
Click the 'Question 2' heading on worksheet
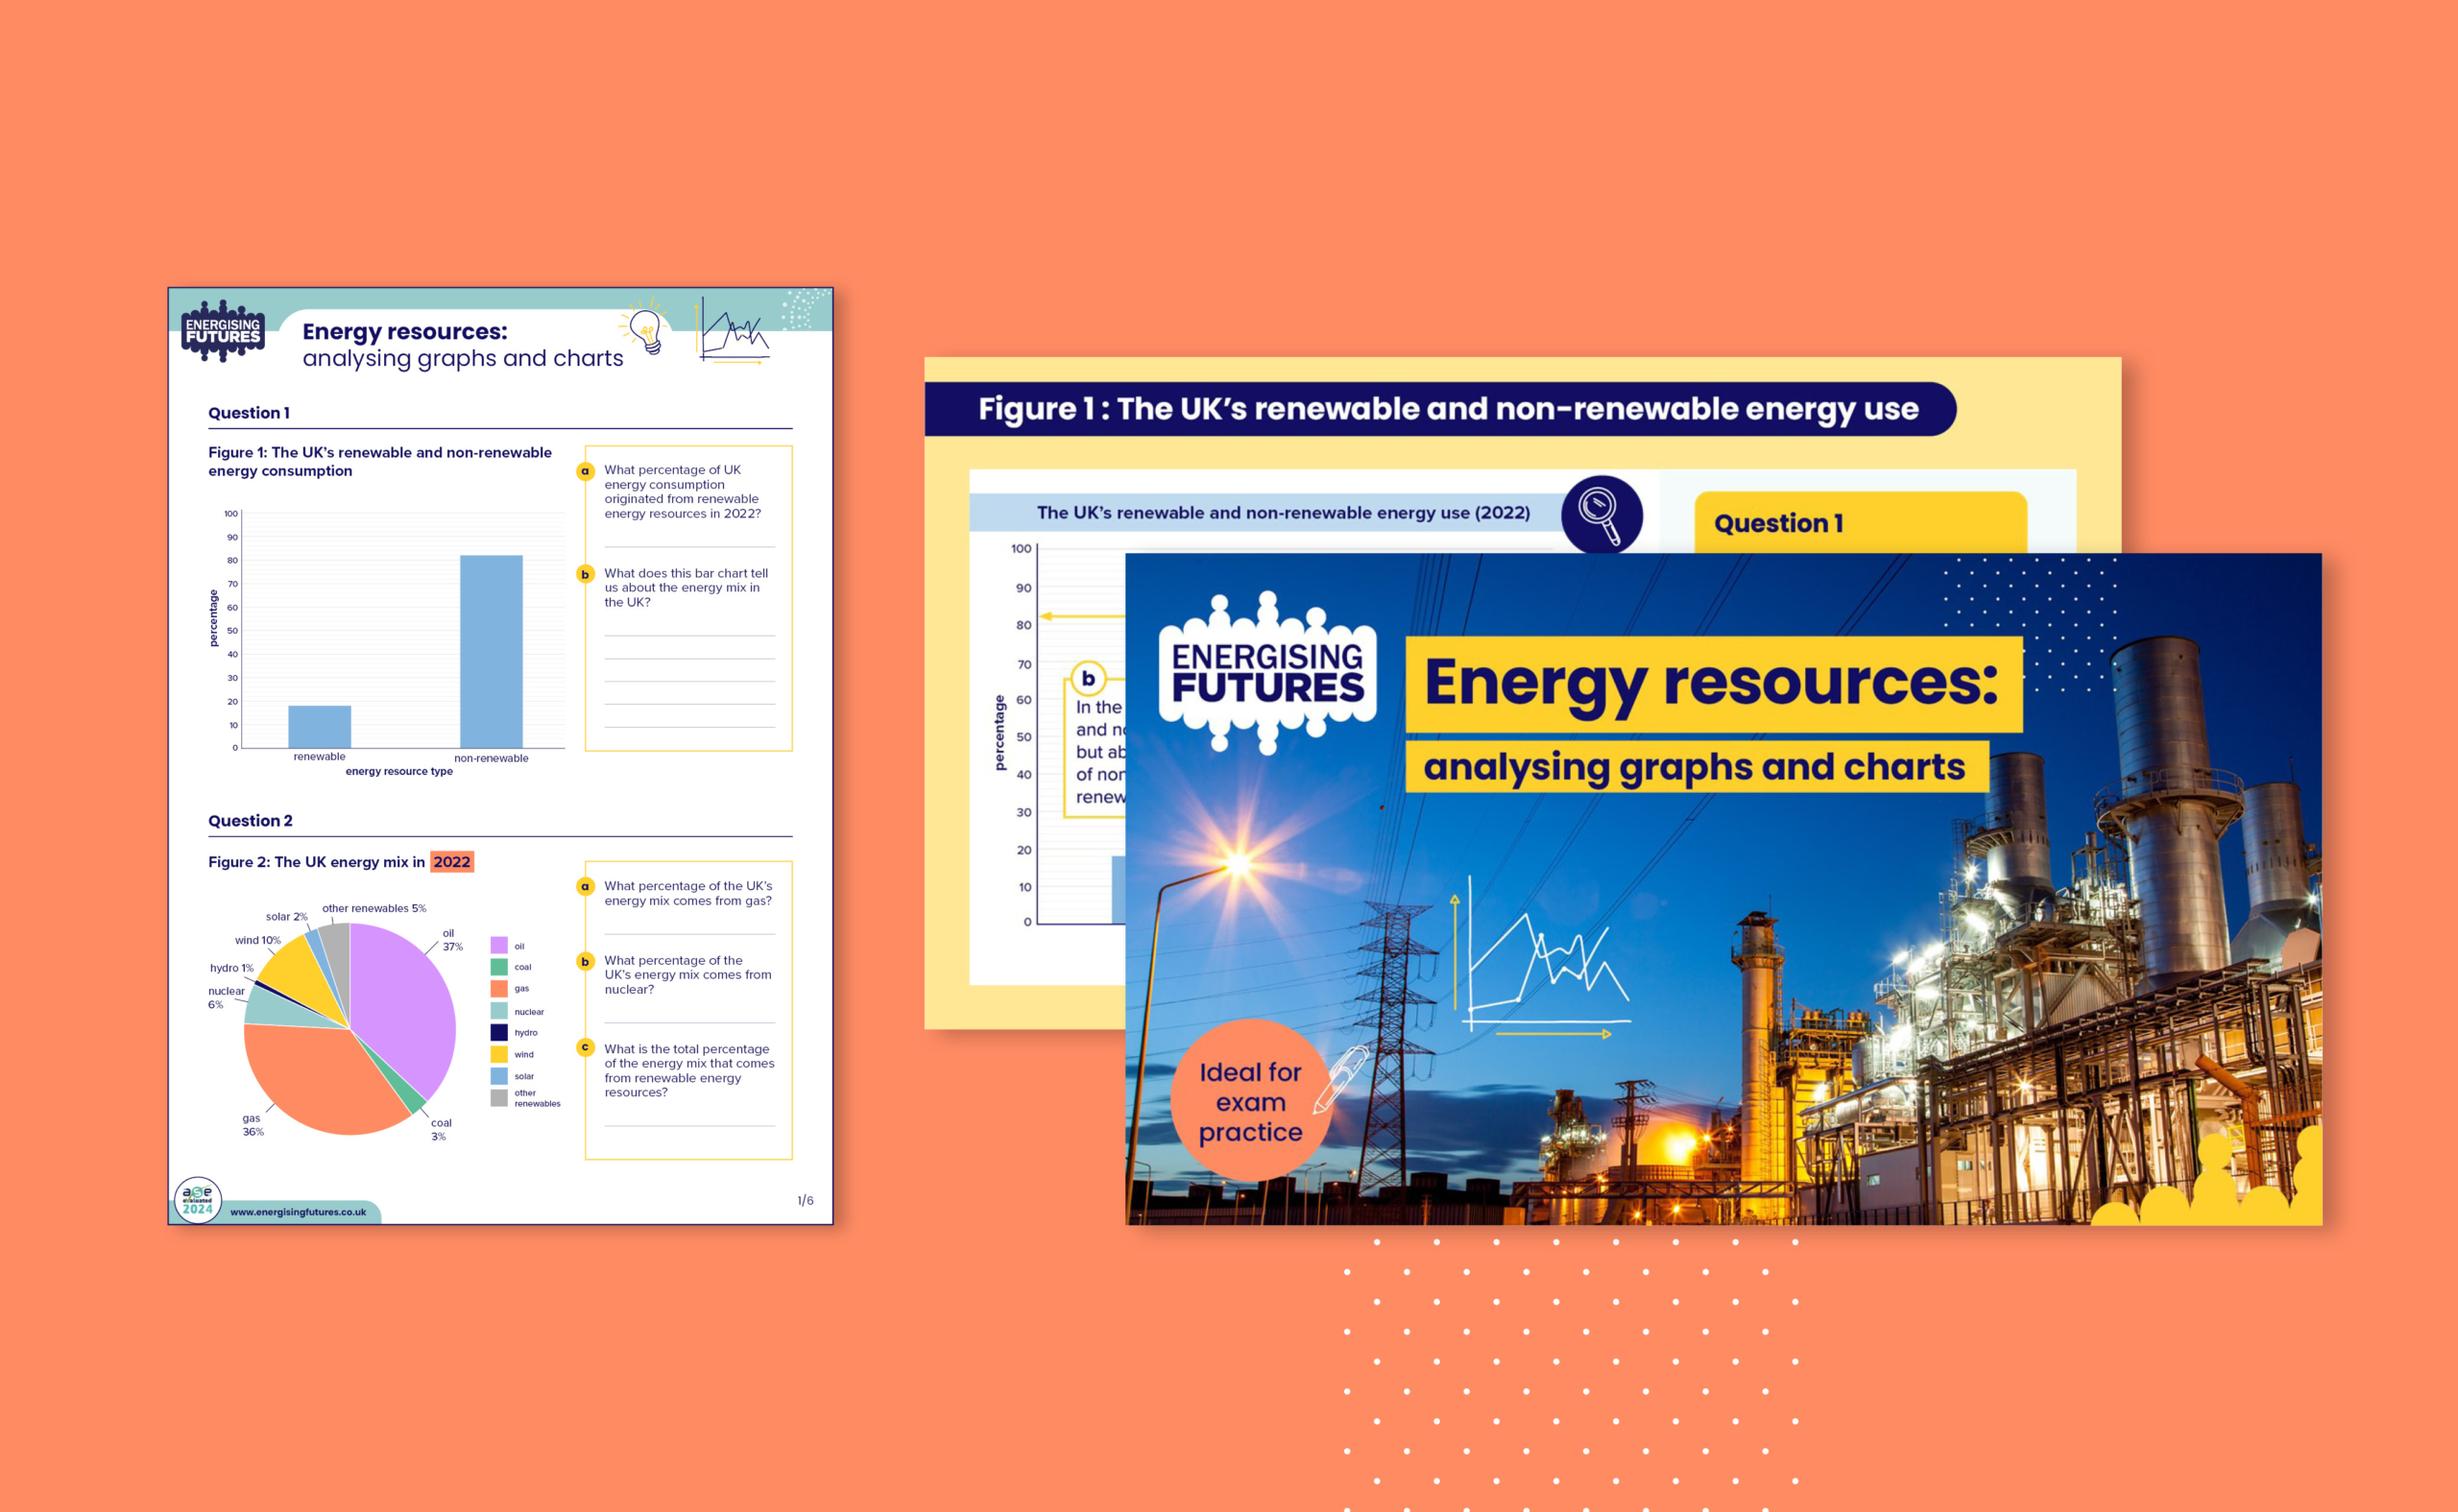tap(250, 821)
